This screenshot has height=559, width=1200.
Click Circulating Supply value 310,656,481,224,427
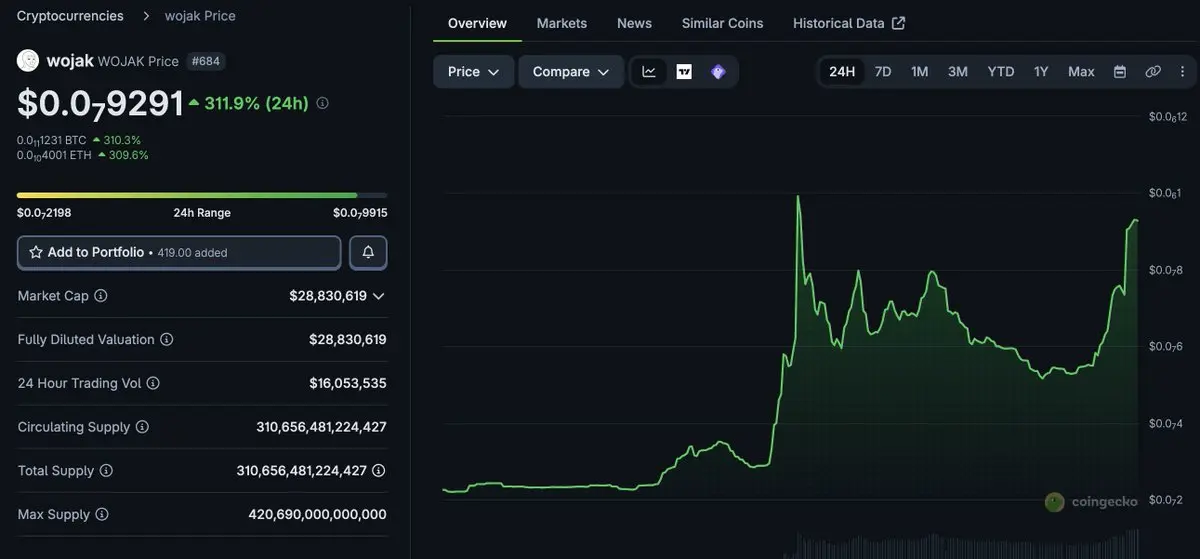(321, 427)
